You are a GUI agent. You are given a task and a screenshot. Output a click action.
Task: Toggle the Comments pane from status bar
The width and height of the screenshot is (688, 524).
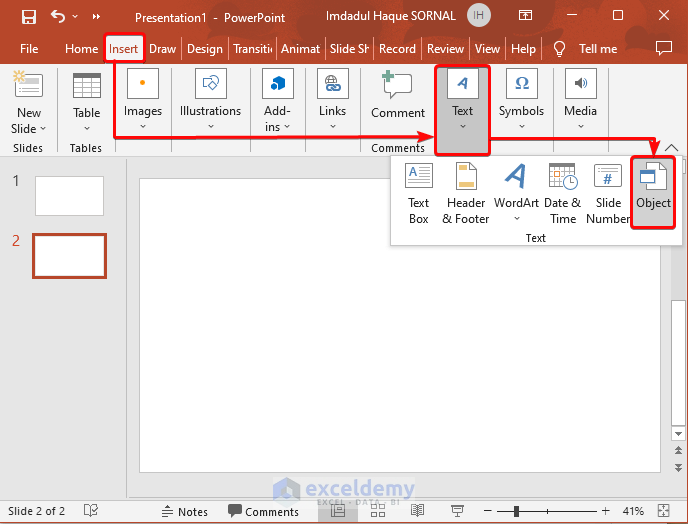click(263, 511)
